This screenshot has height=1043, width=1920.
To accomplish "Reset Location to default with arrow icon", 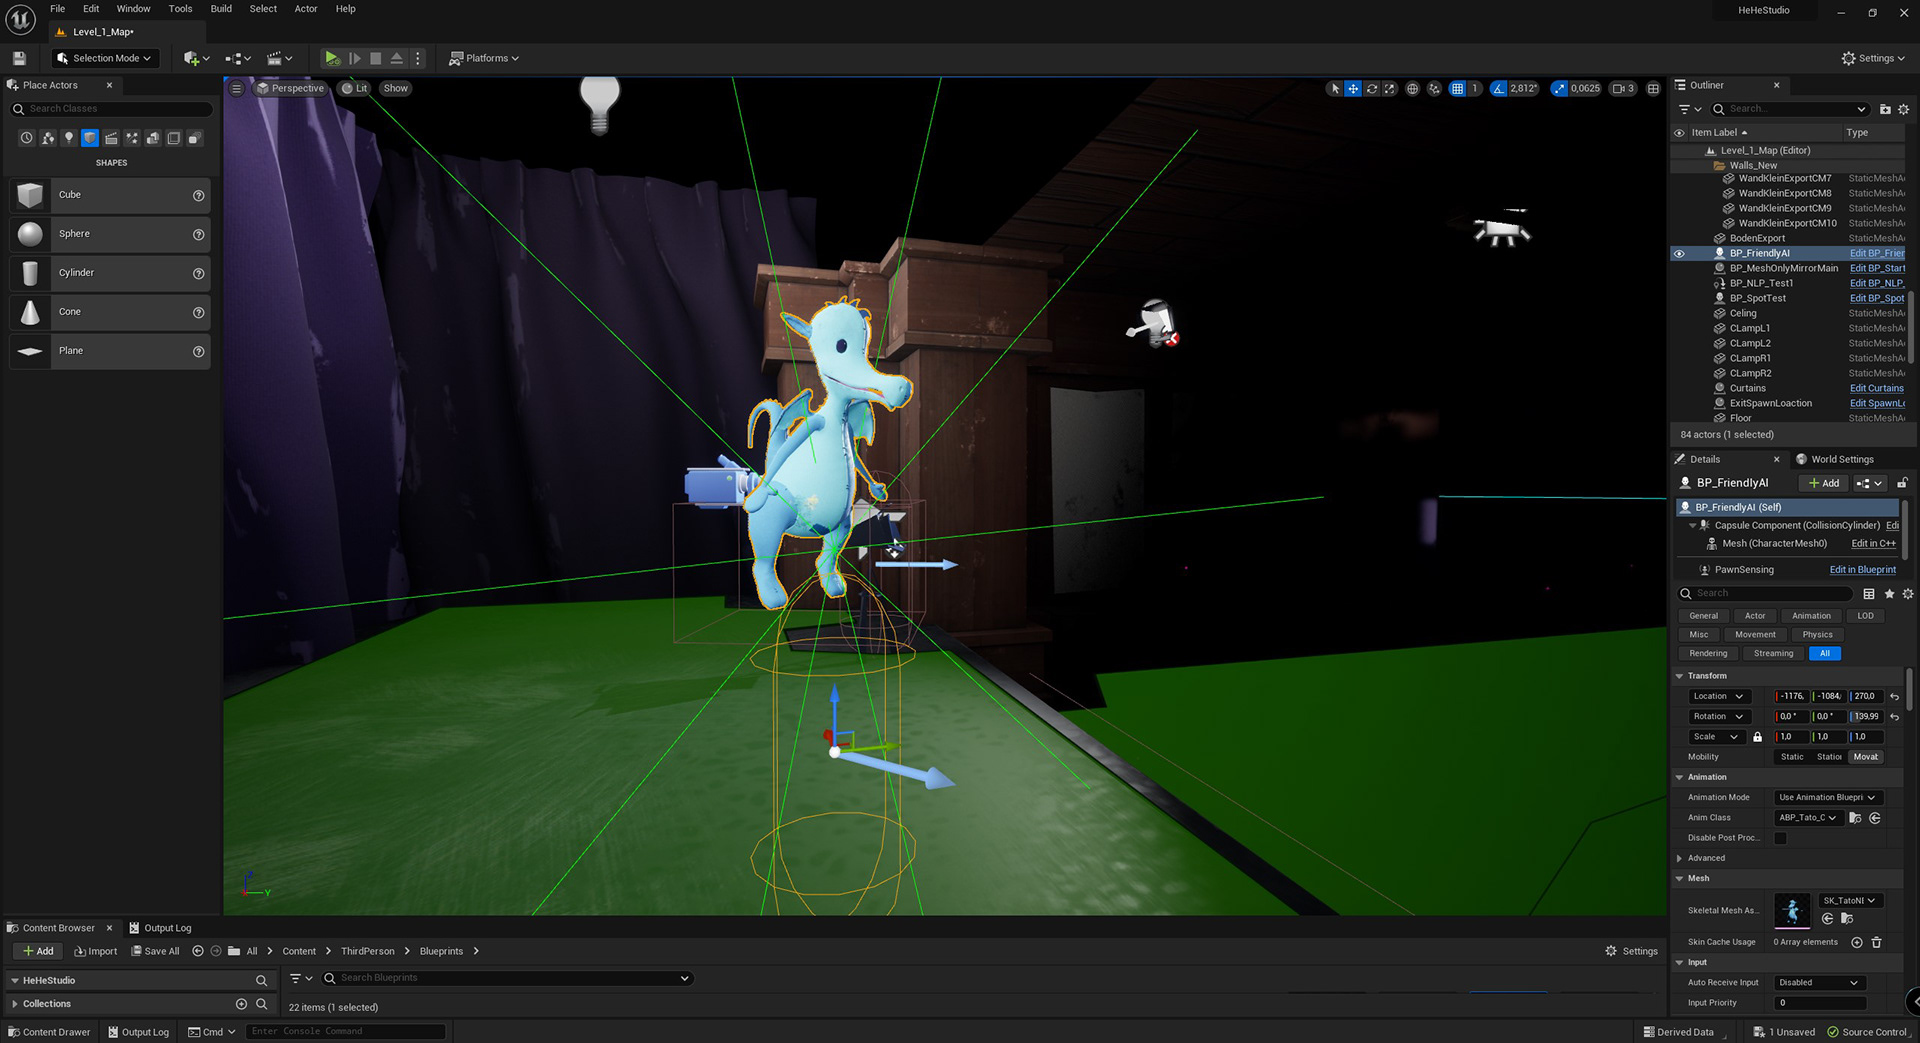I will pos(1894,697).
